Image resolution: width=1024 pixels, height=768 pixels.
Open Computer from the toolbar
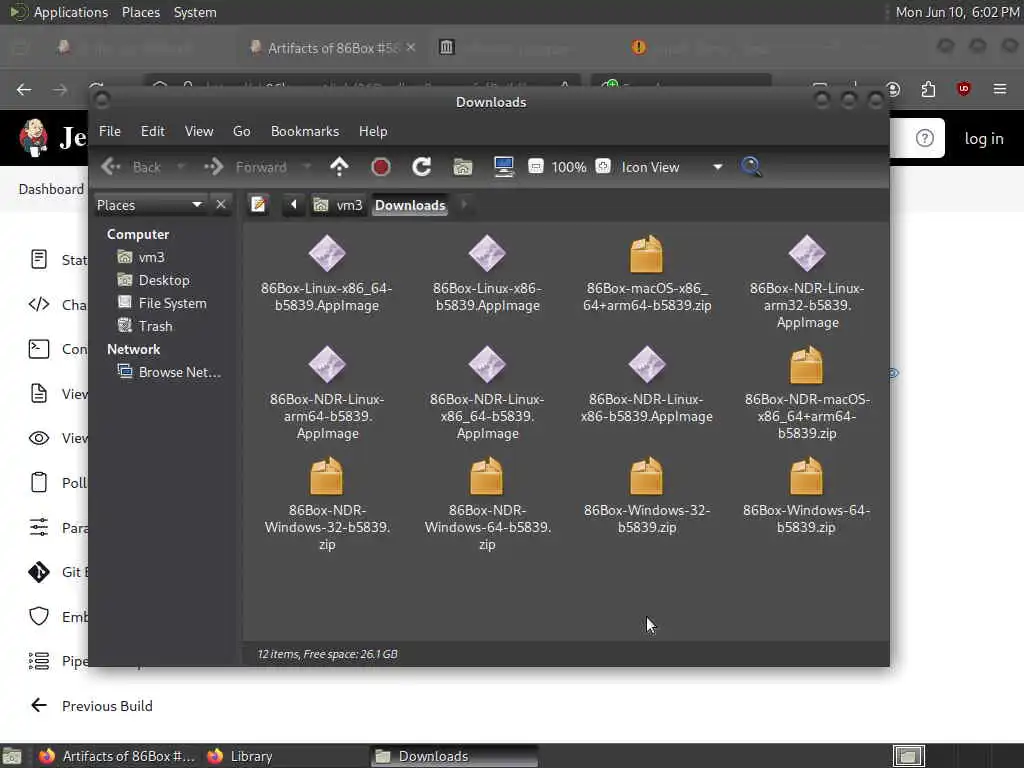[504, 167]
